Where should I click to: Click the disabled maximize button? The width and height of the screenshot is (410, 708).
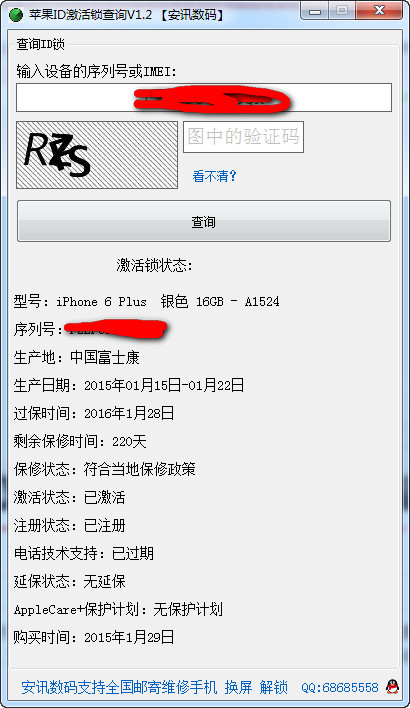342,11
